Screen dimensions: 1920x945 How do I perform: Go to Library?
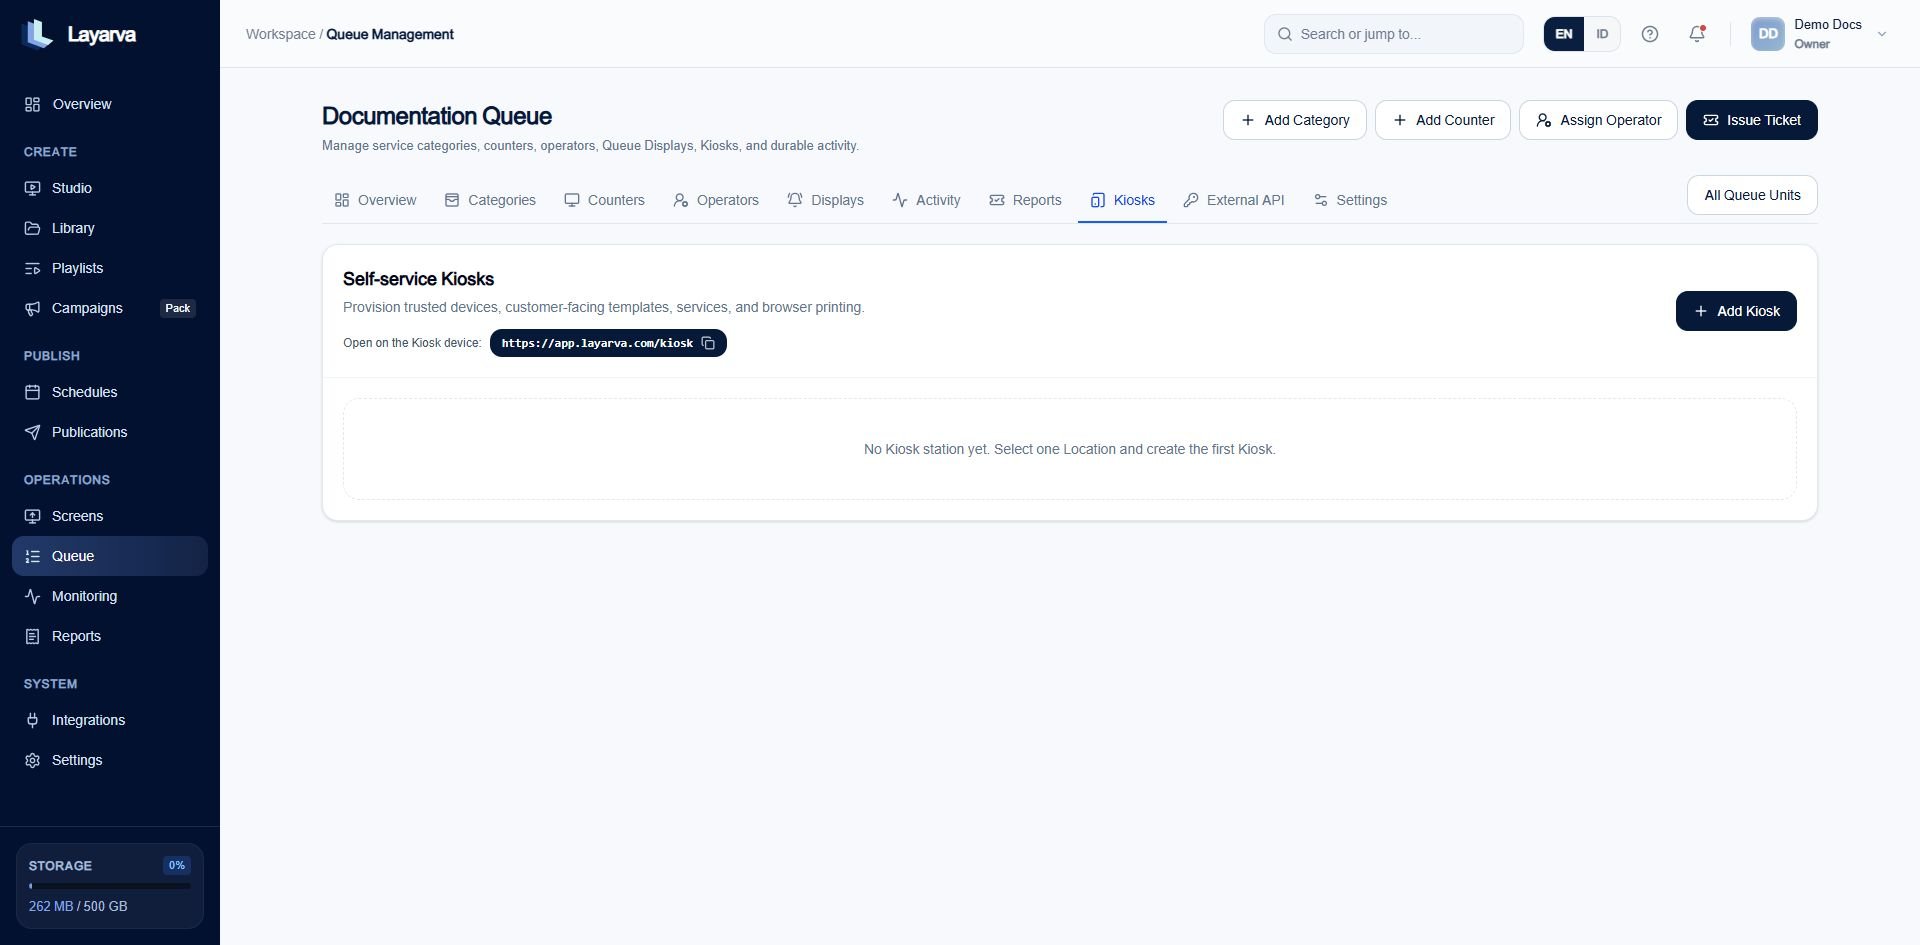(x=110, y=228)
